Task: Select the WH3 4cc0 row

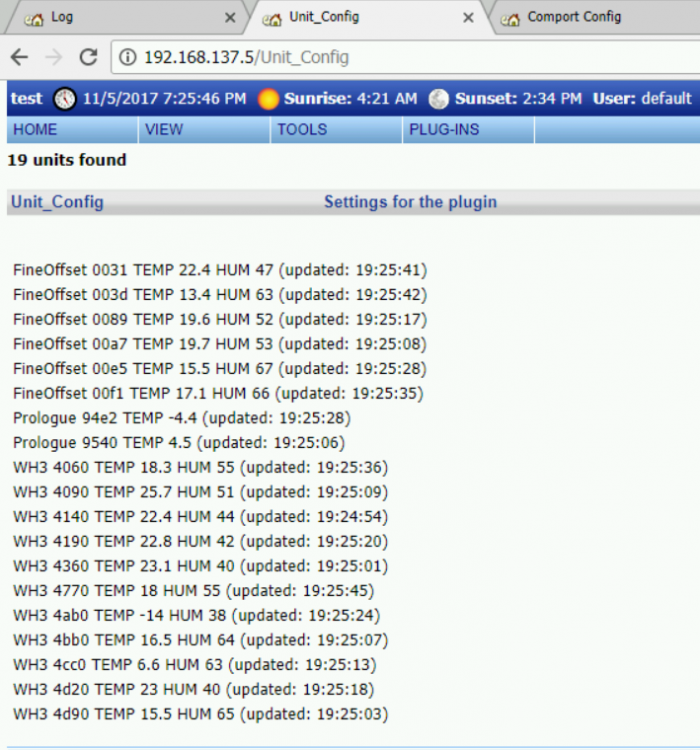Action: click(195, 665)
